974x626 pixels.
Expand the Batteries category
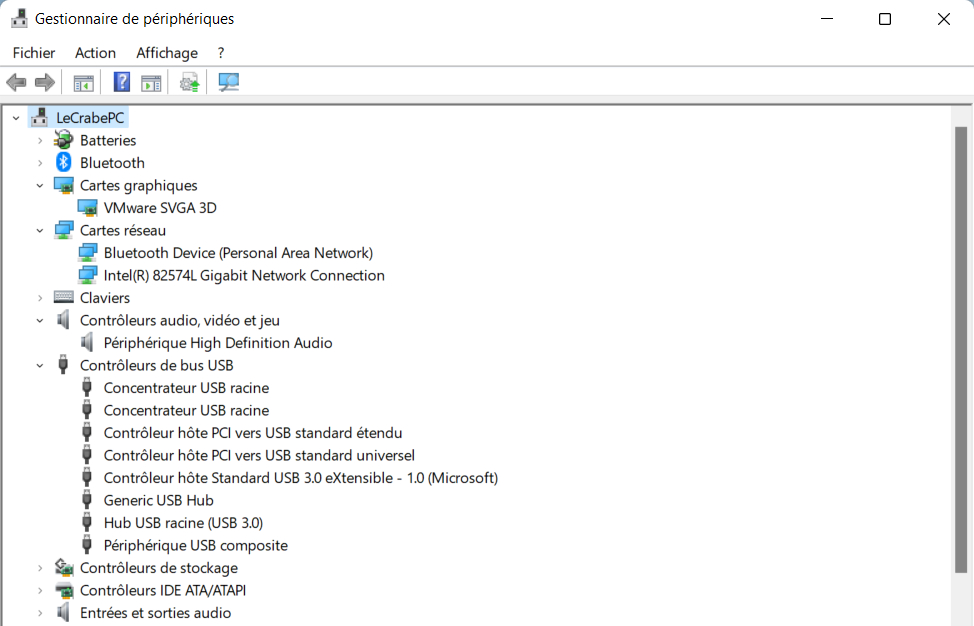click(x=40, y=140)
